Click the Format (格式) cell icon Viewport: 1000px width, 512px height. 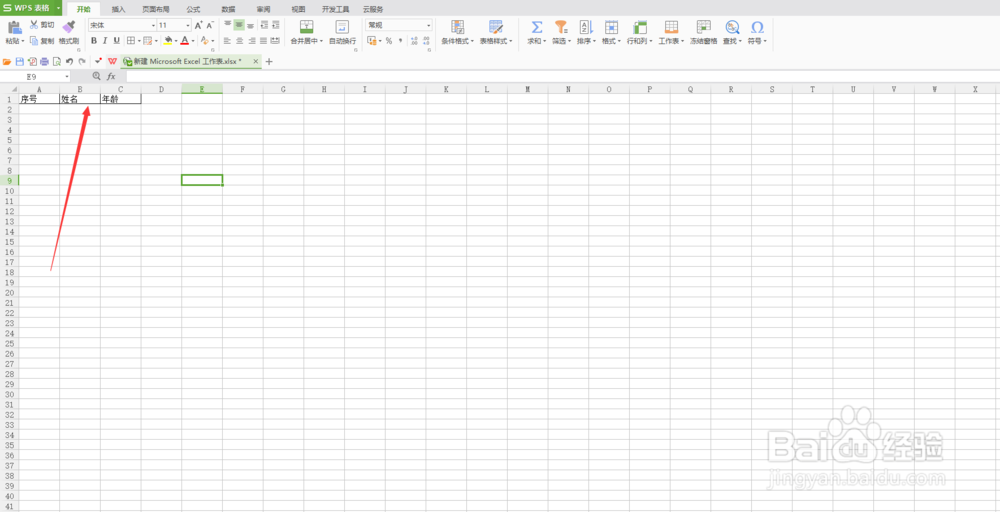(x=611, y=27)
